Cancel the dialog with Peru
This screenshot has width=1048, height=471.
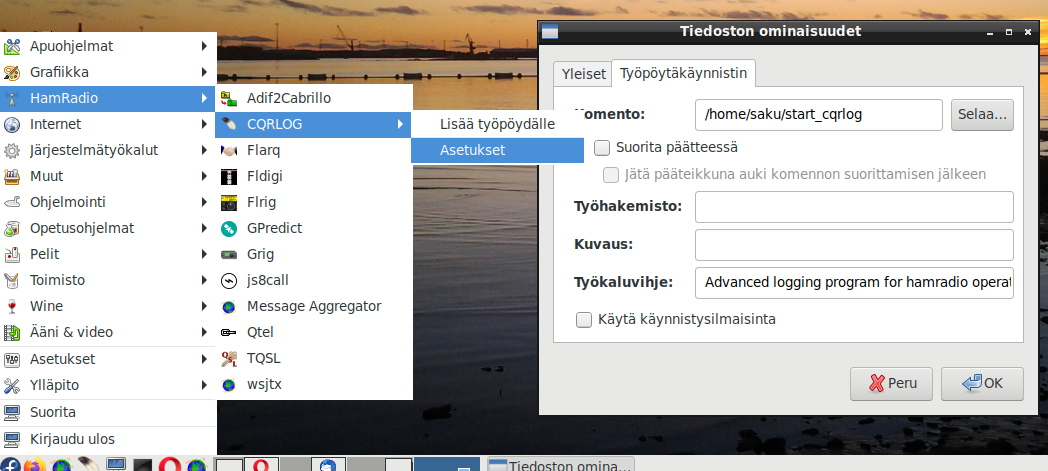(x=892, y=383)
